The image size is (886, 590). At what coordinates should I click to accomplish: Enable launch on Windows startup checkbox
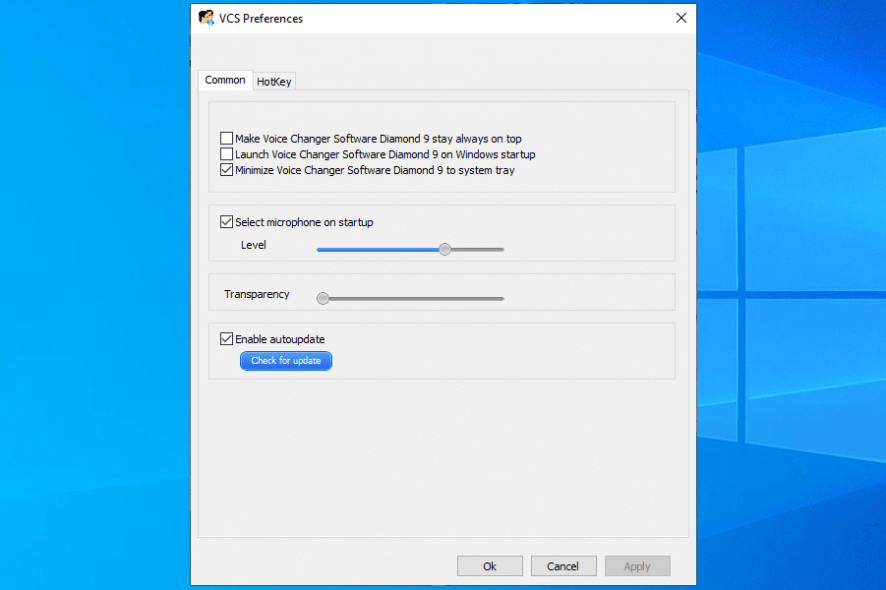tap(227, 154)
